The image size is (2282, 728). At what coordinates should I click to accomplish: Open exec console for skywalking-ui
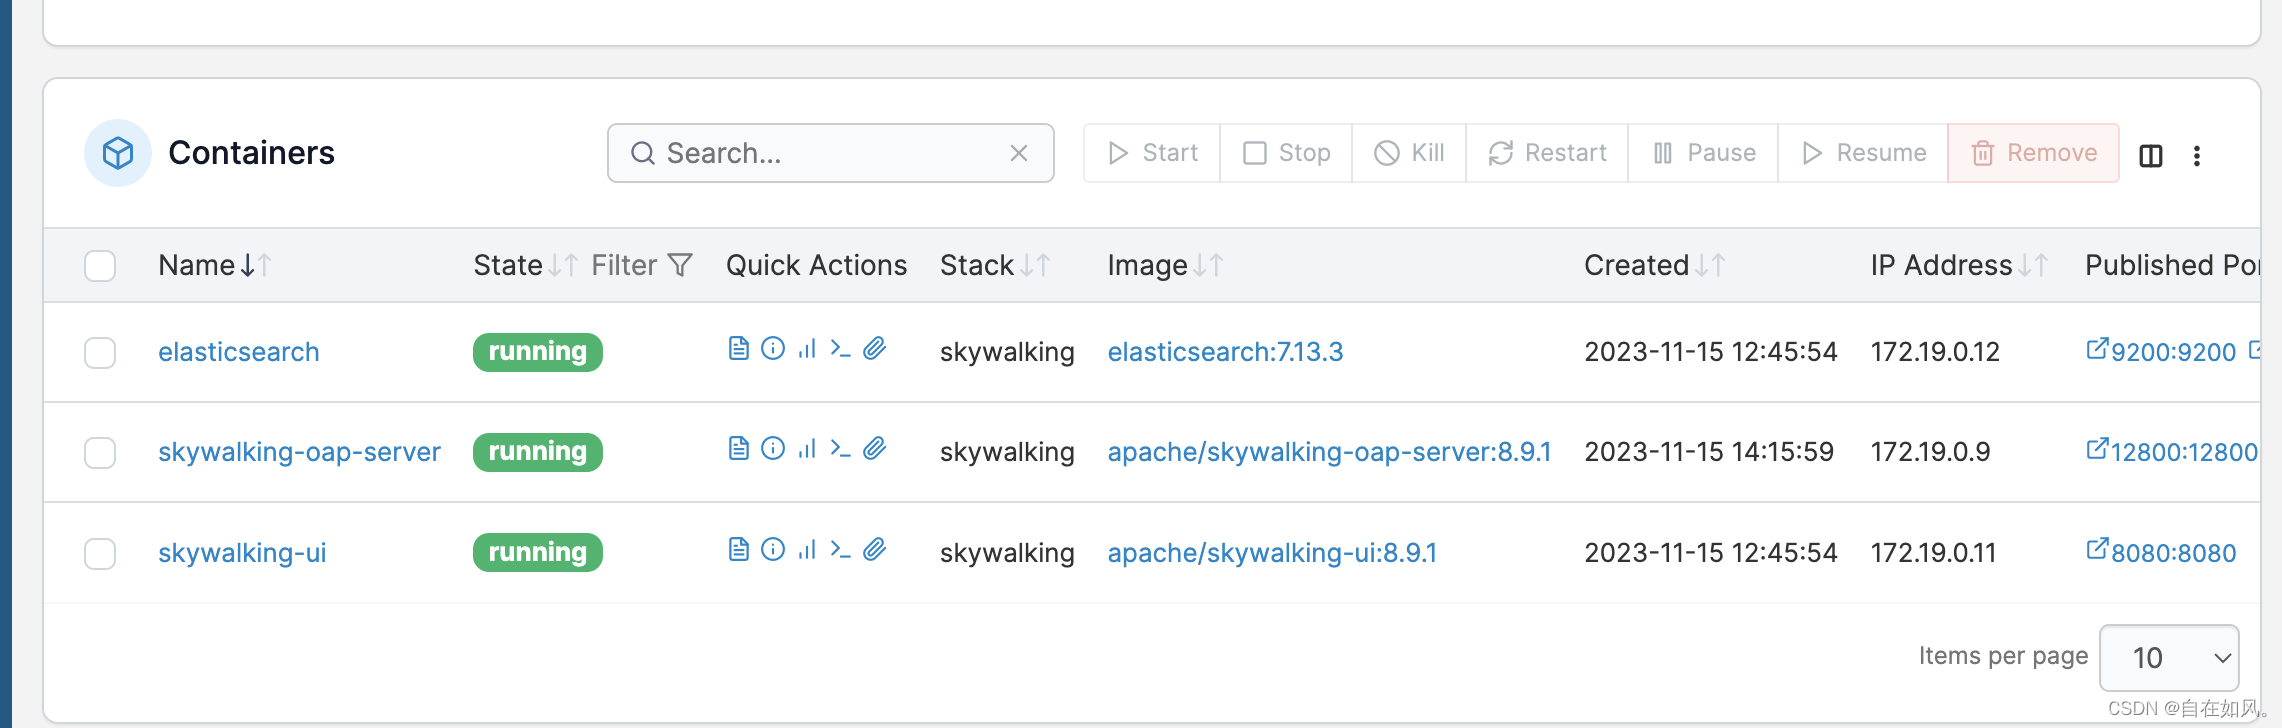pos(841,549)
